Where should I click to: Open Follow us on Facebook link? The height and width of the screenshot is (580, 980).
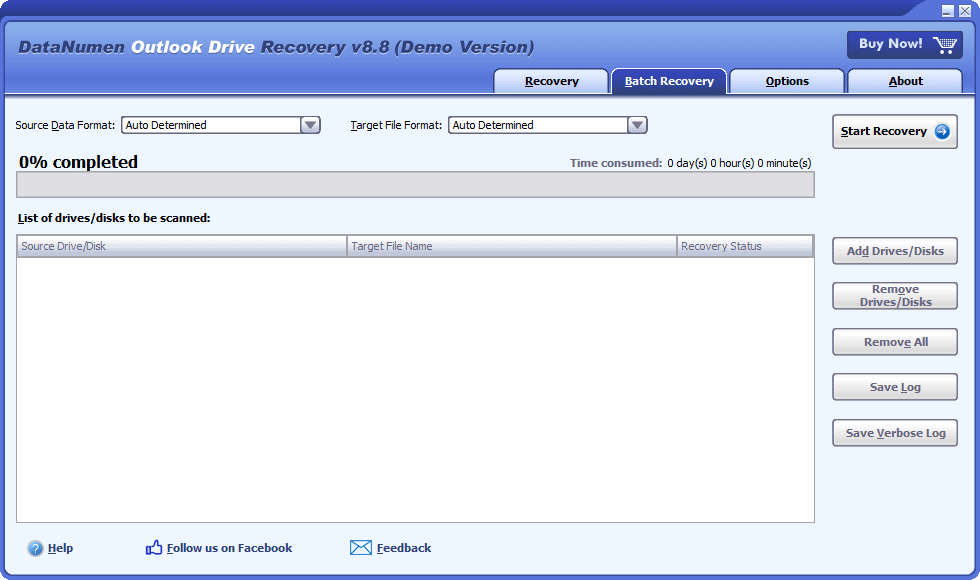tap(229, 548)
